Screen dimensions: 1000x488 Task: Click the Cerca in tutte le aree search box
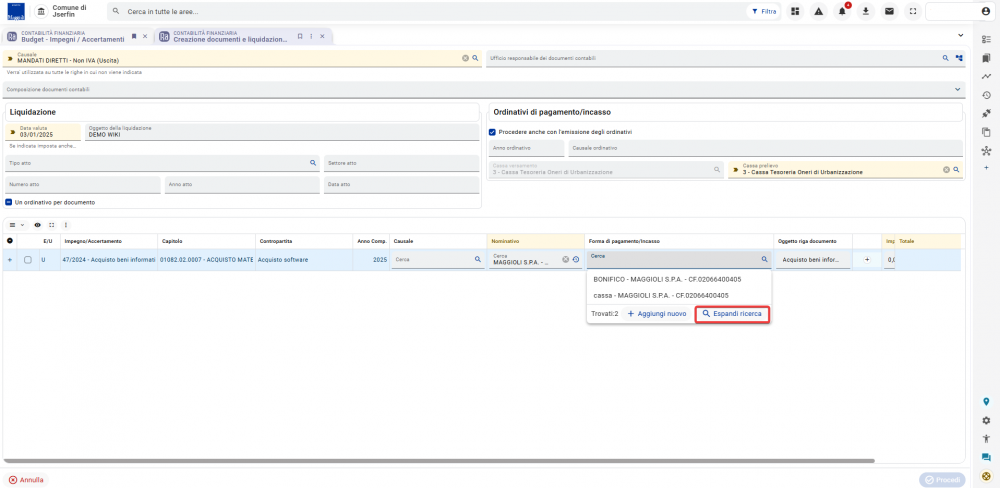tap(425, 11)
